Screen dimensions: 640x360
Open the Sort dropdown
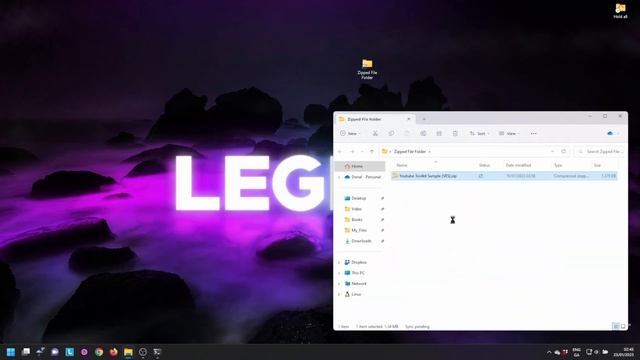(479, 133)
